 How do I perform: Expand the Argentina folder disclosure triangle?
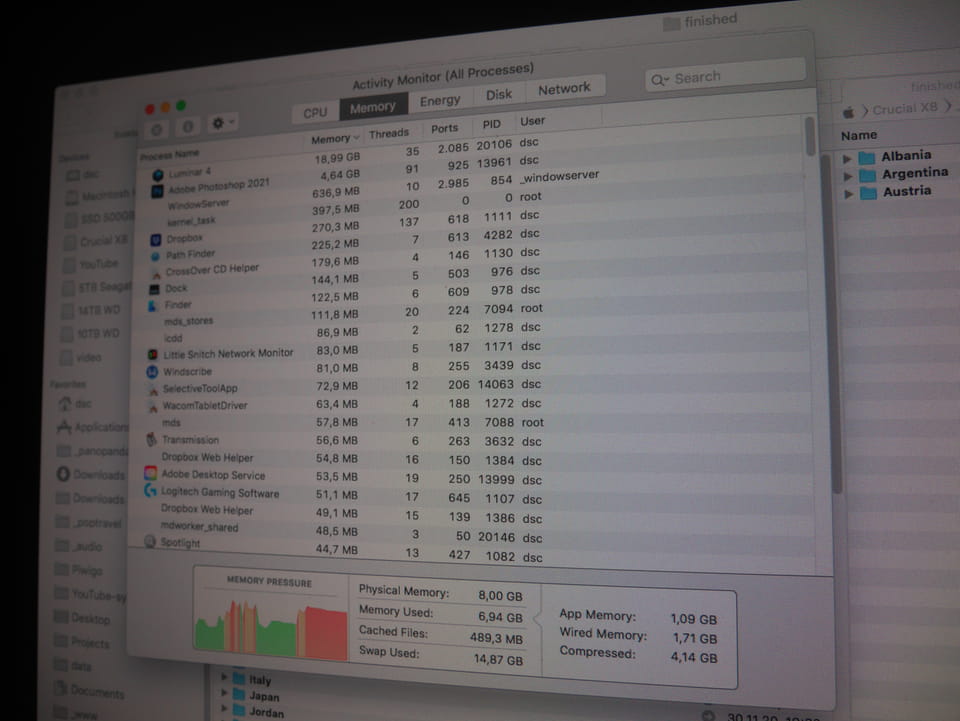[849, 175]
